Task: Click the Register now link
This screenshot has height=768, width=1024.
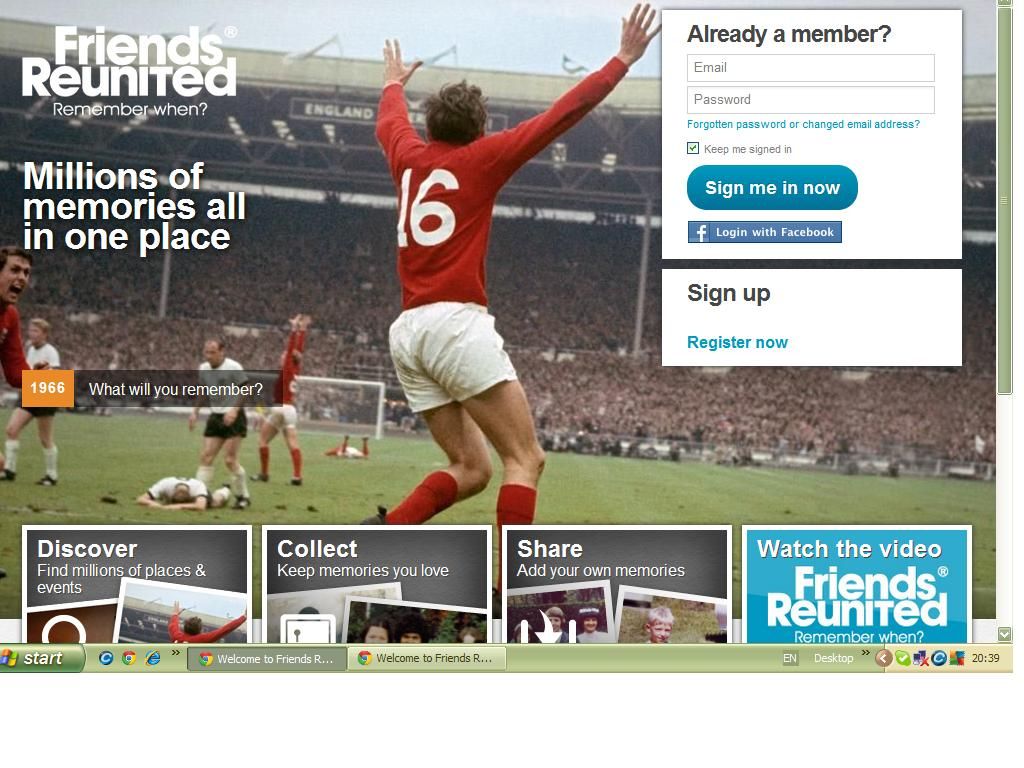Action: point(737,342)
